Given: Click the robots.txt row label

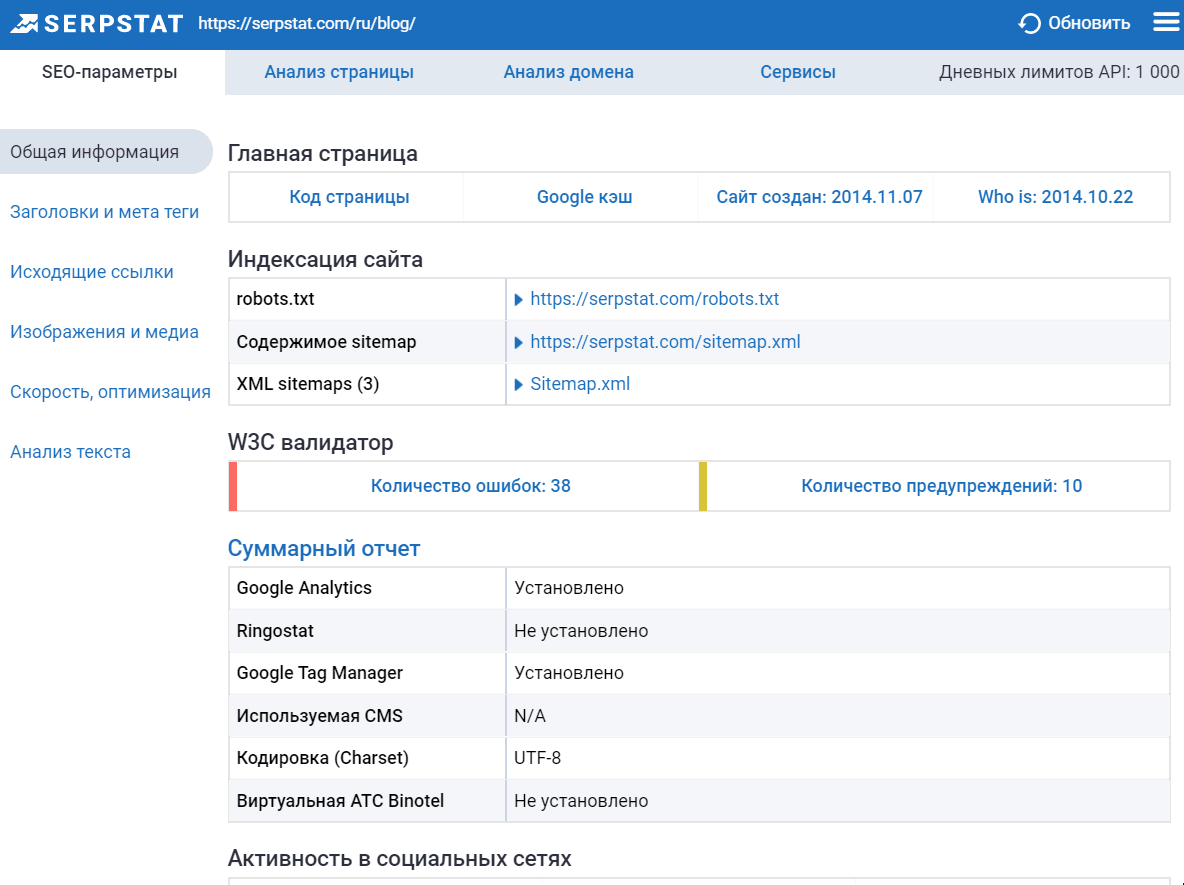Looking at the screenshot, I should [x=276, y=299].
